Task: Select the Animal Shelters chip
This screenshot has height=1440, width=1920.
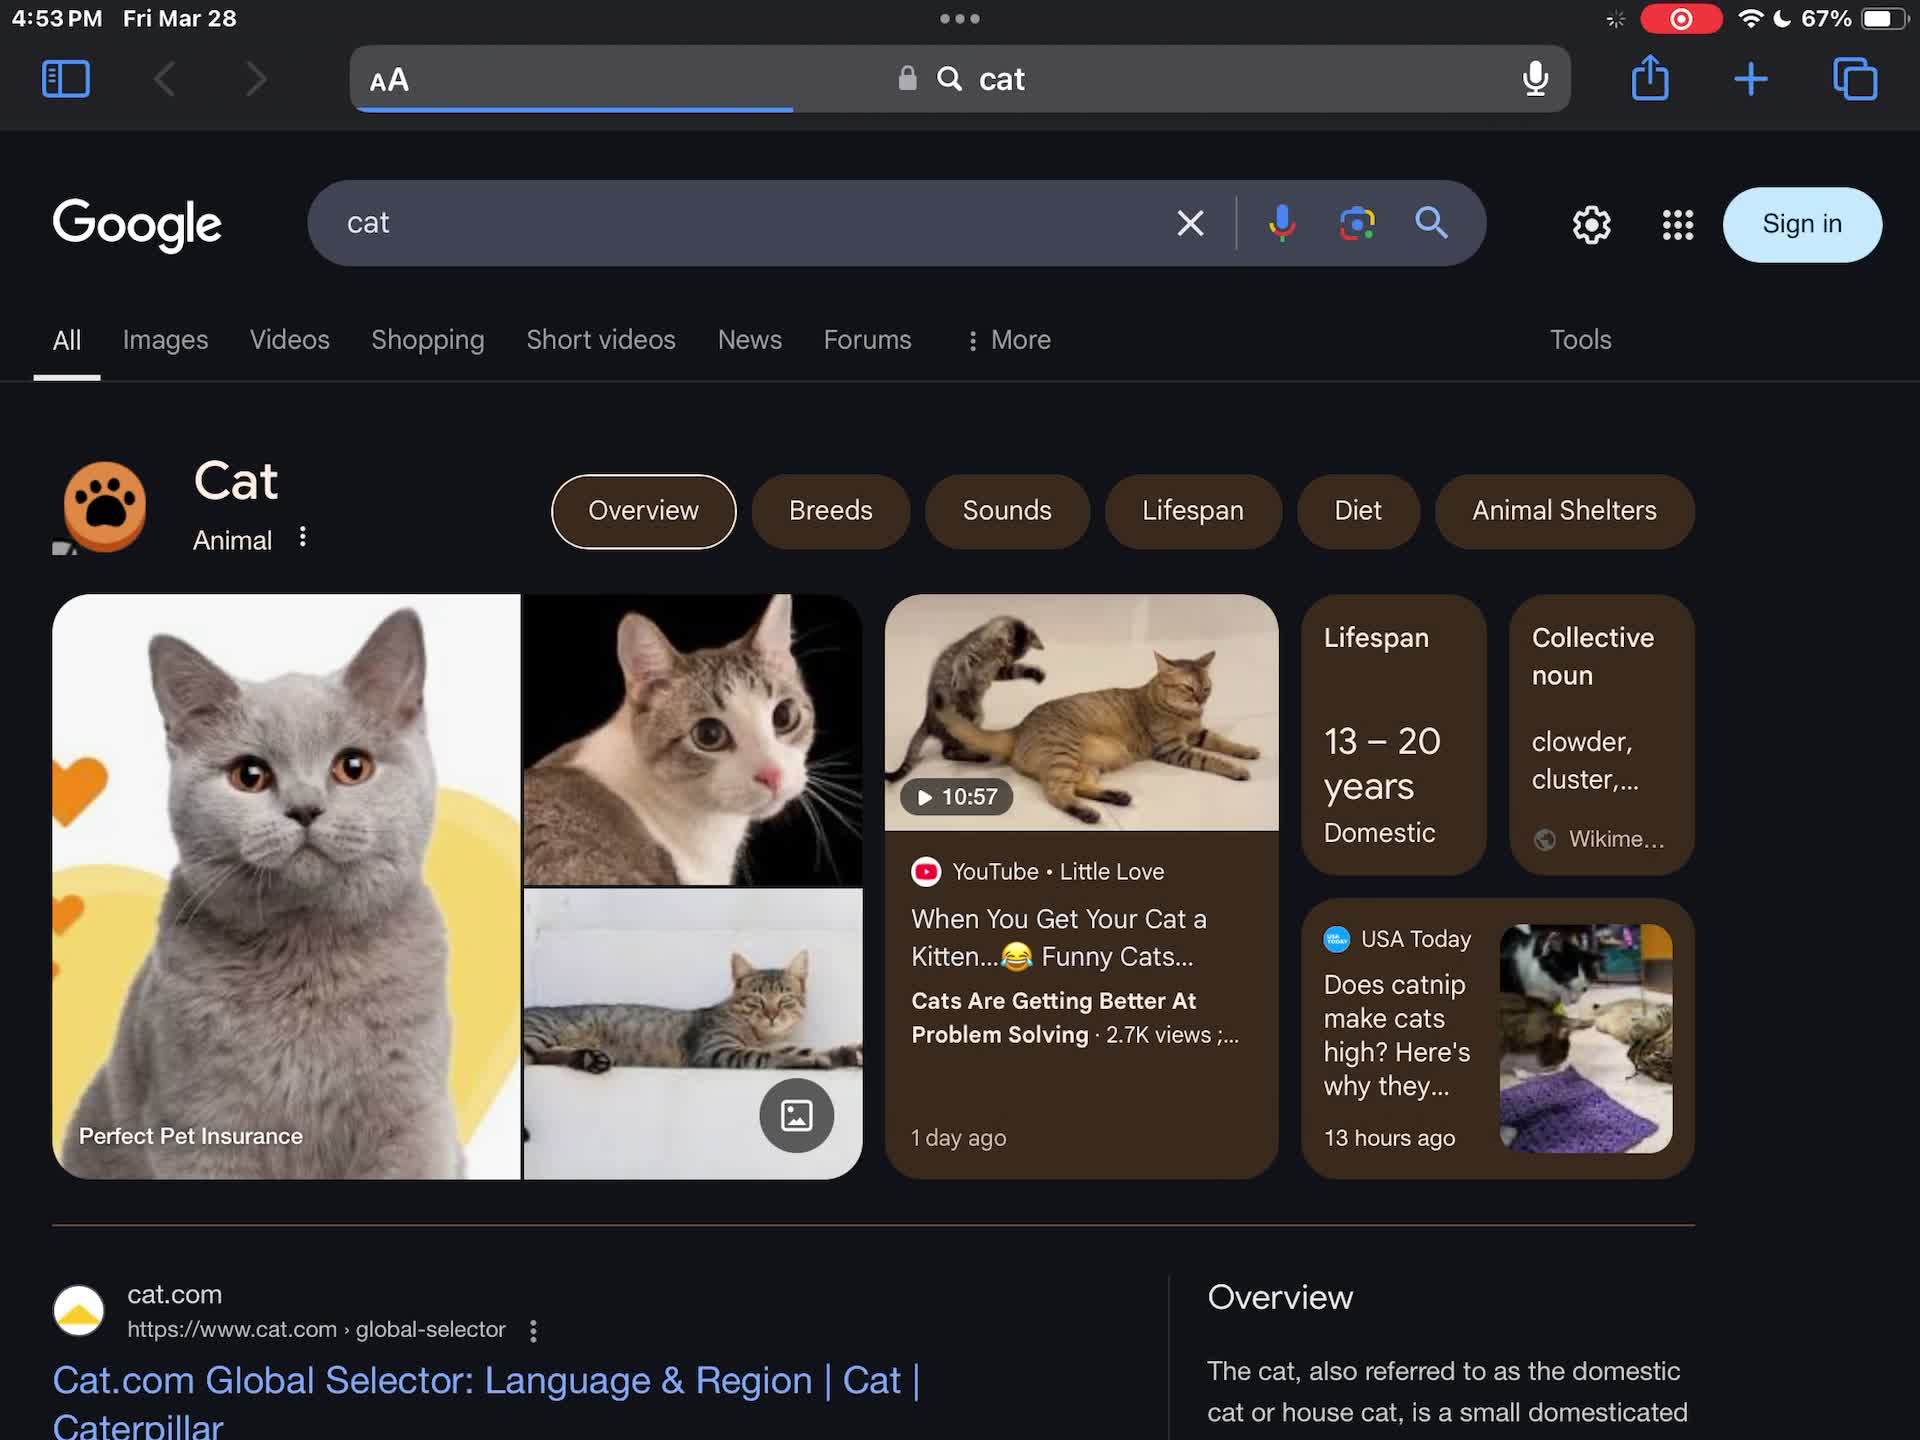Action: (x=1564, y=511)
